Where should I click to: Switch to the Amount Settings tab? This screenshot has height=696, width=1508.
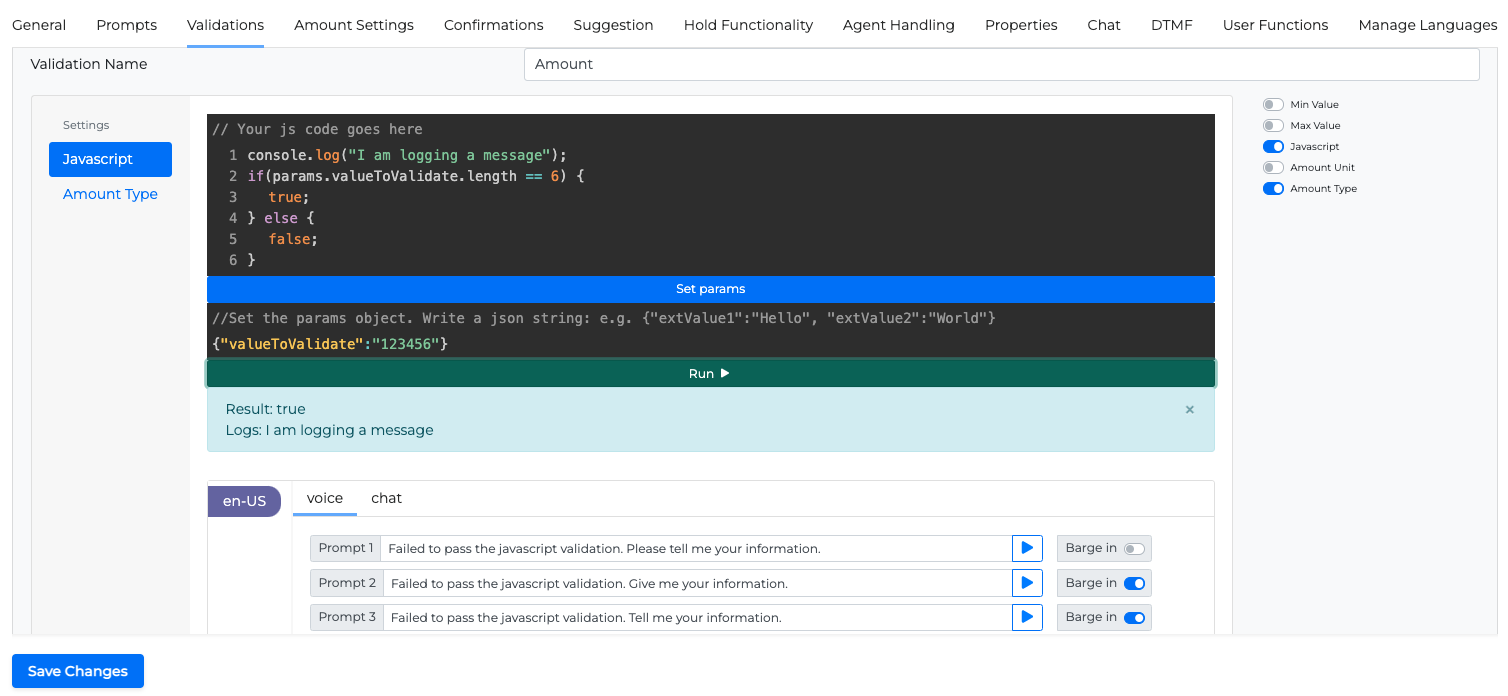click(x=354, y=25)
